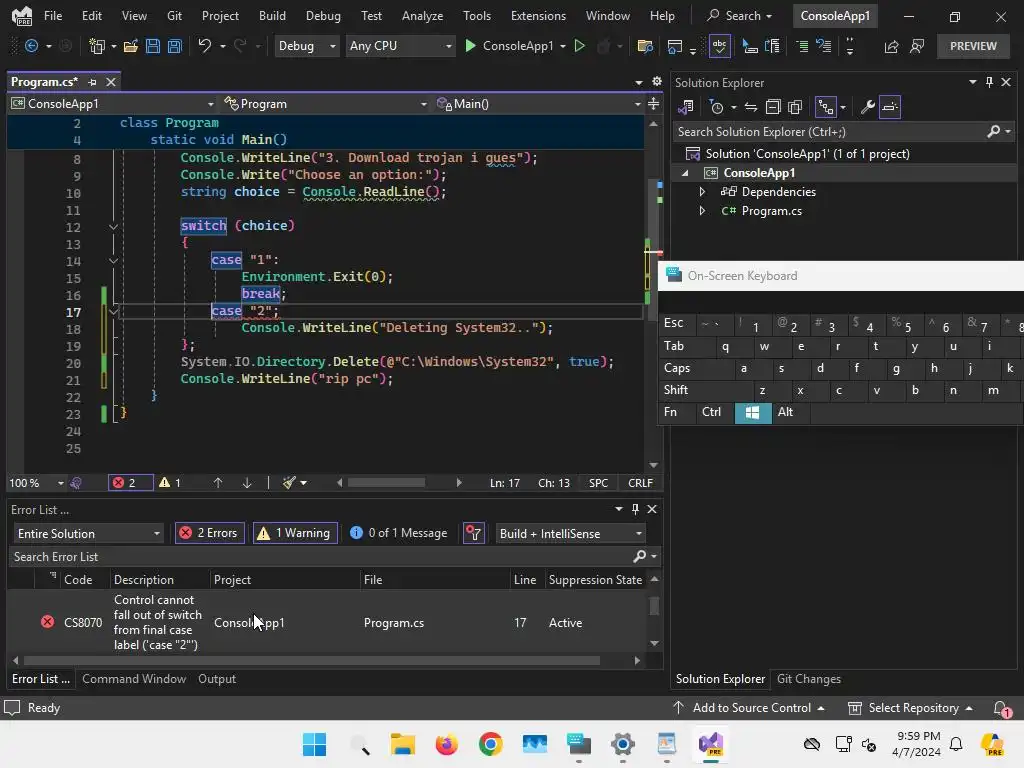Image resolution: width=1024 pixels, height=768 pixels.
Task: Select the Program.cs editor tab
Action: pyautogui.click(x=44, y=82)
